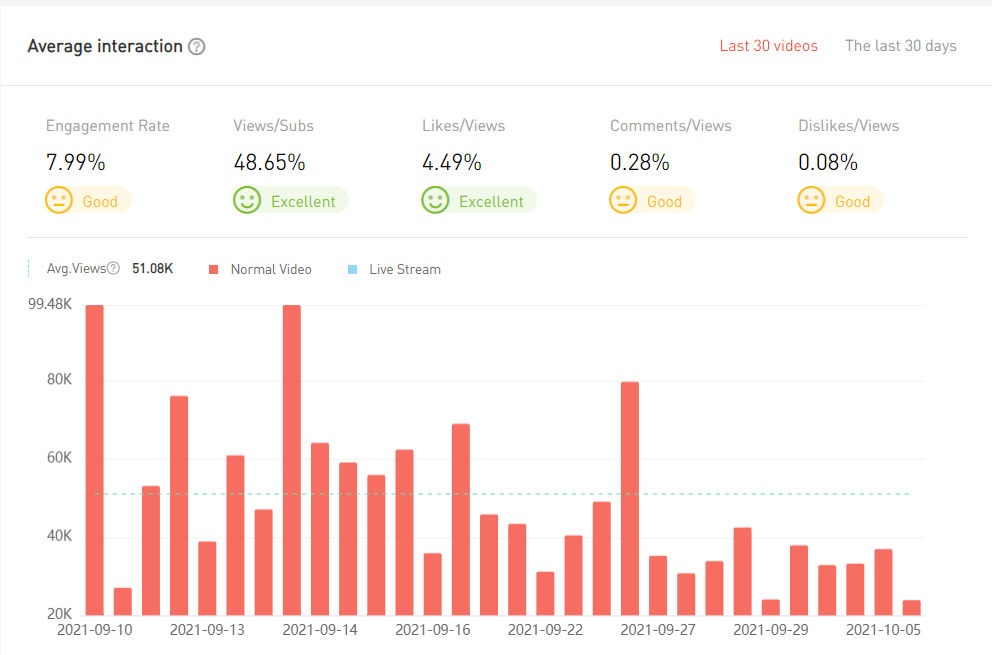This screenshot has height=655, width=992.
Task: Click the Dislikes/Views neutral face icon
Action: pos(811,201)
